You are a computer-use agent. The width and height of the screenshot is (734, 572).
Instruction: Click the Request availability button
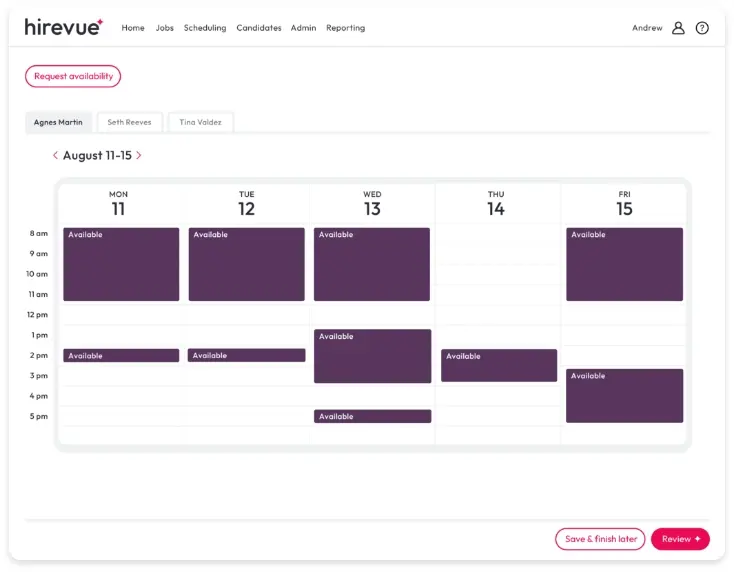pos(73,76)
